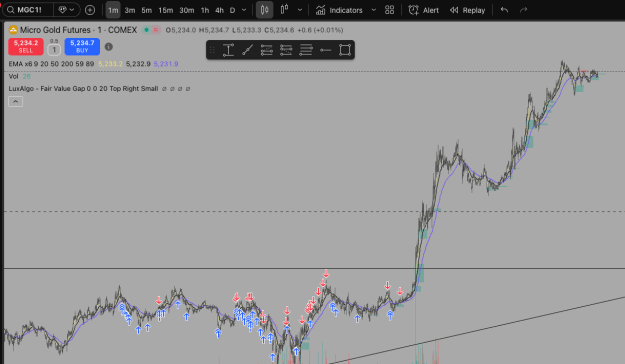The height and width of the screenshot is (364, 625).
Task: Edit the order quantity field showing 1
Action: 54,50
